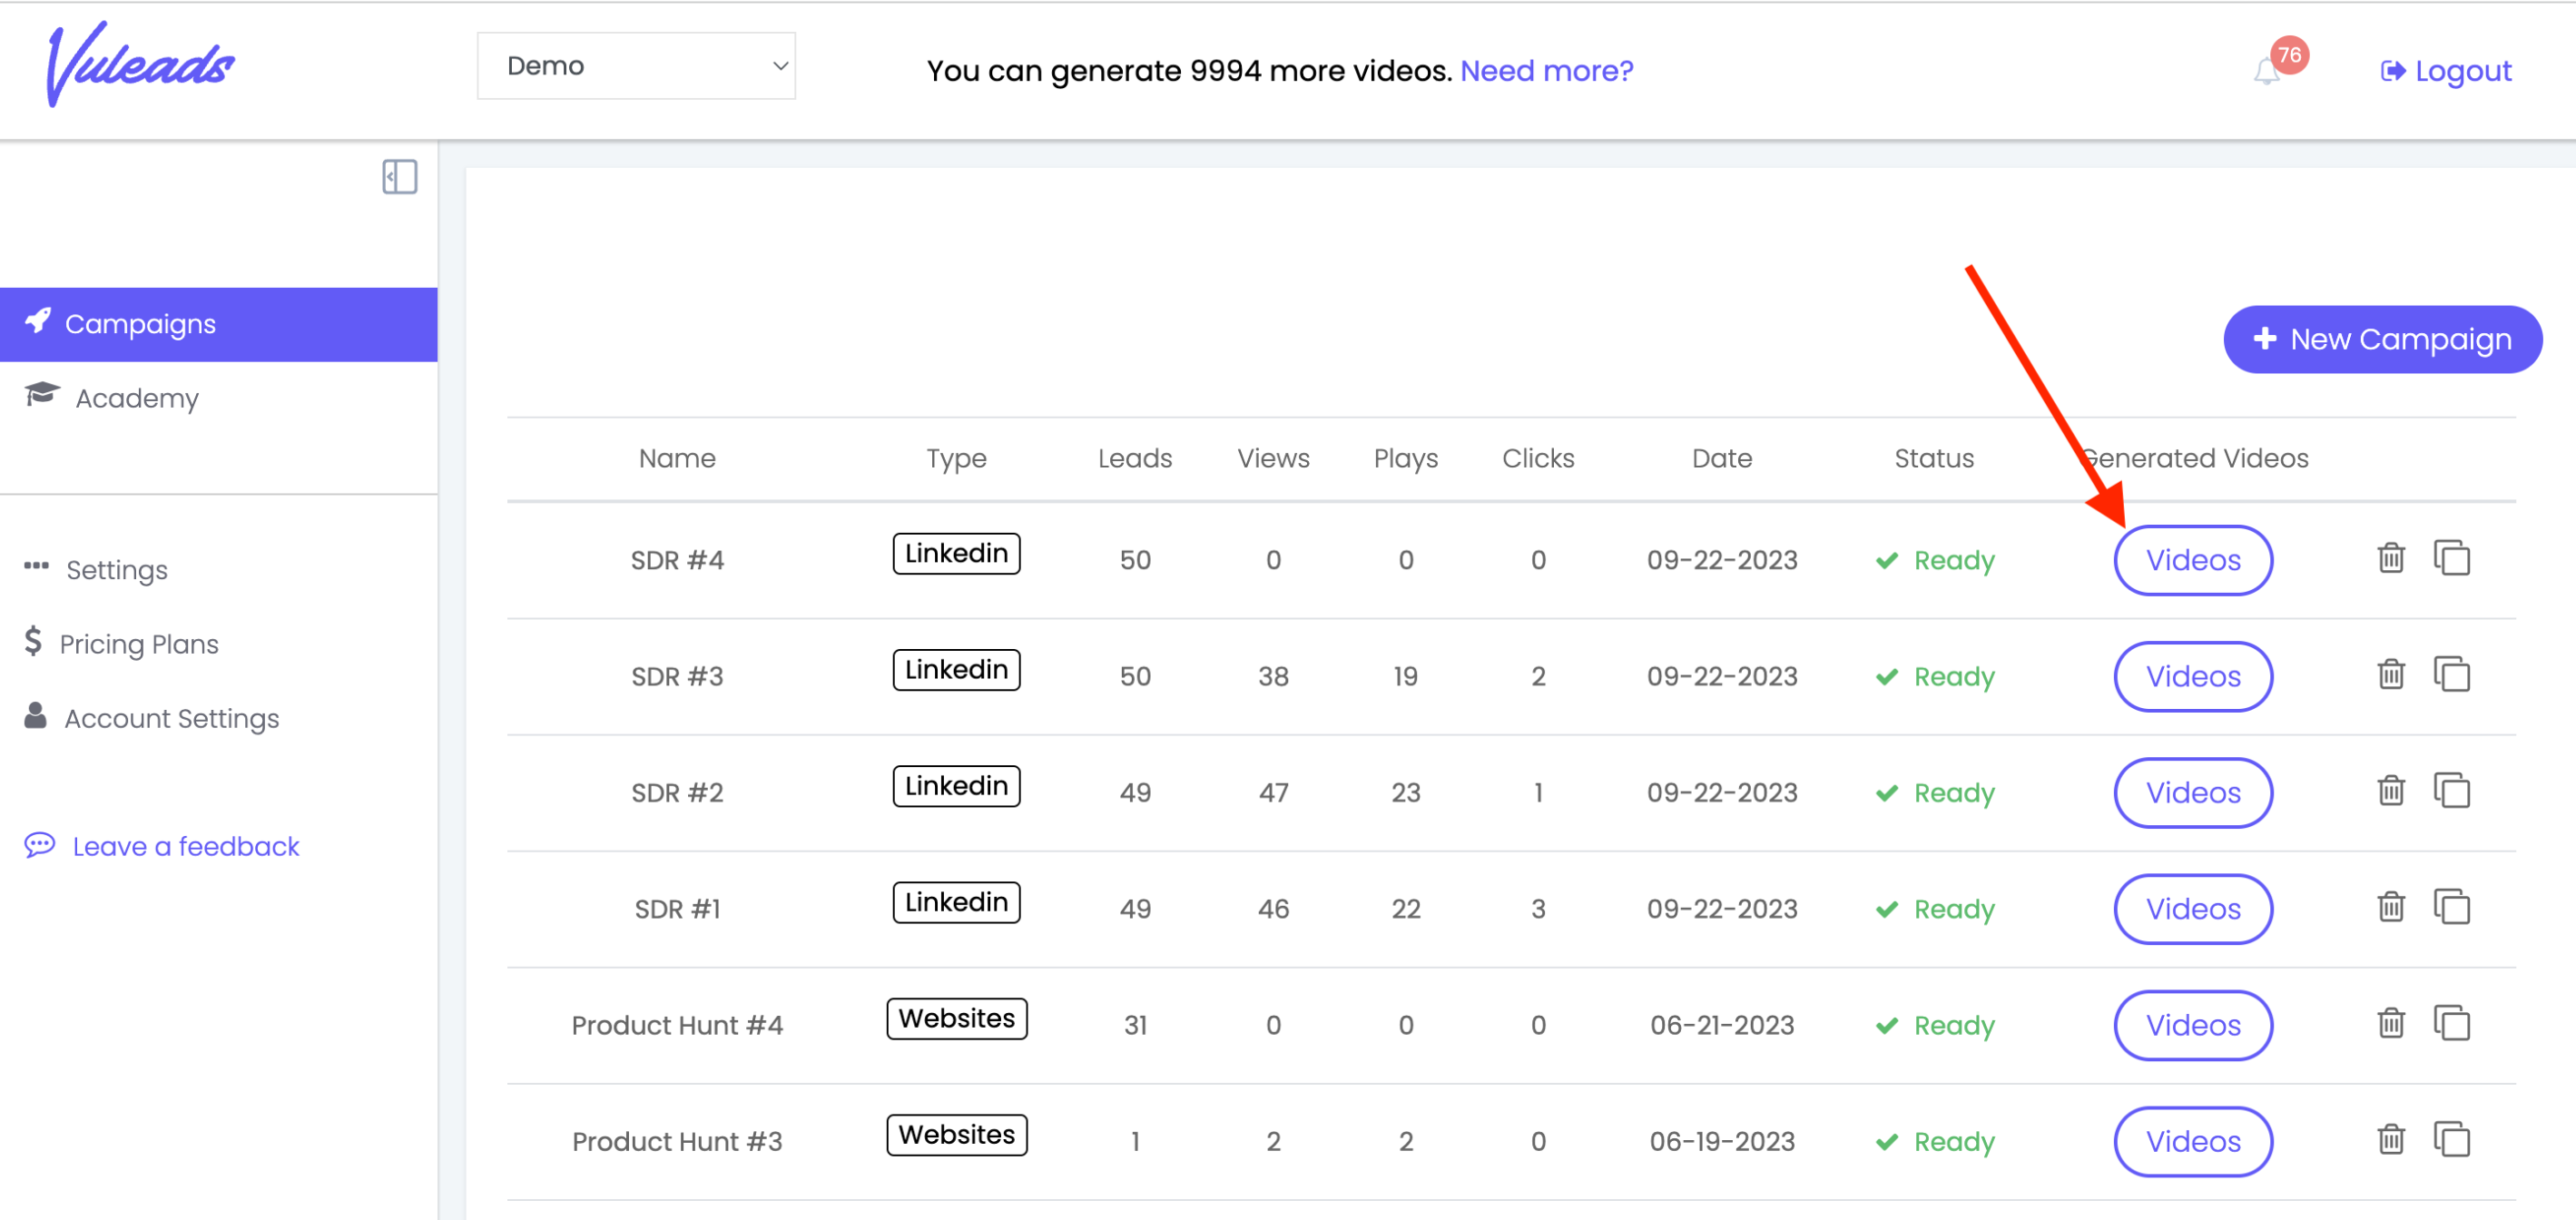Click the Websites tag on Product Hunt #4
The width and height of the screenshot is (2576, 1220).
[x=956, y=1018]
